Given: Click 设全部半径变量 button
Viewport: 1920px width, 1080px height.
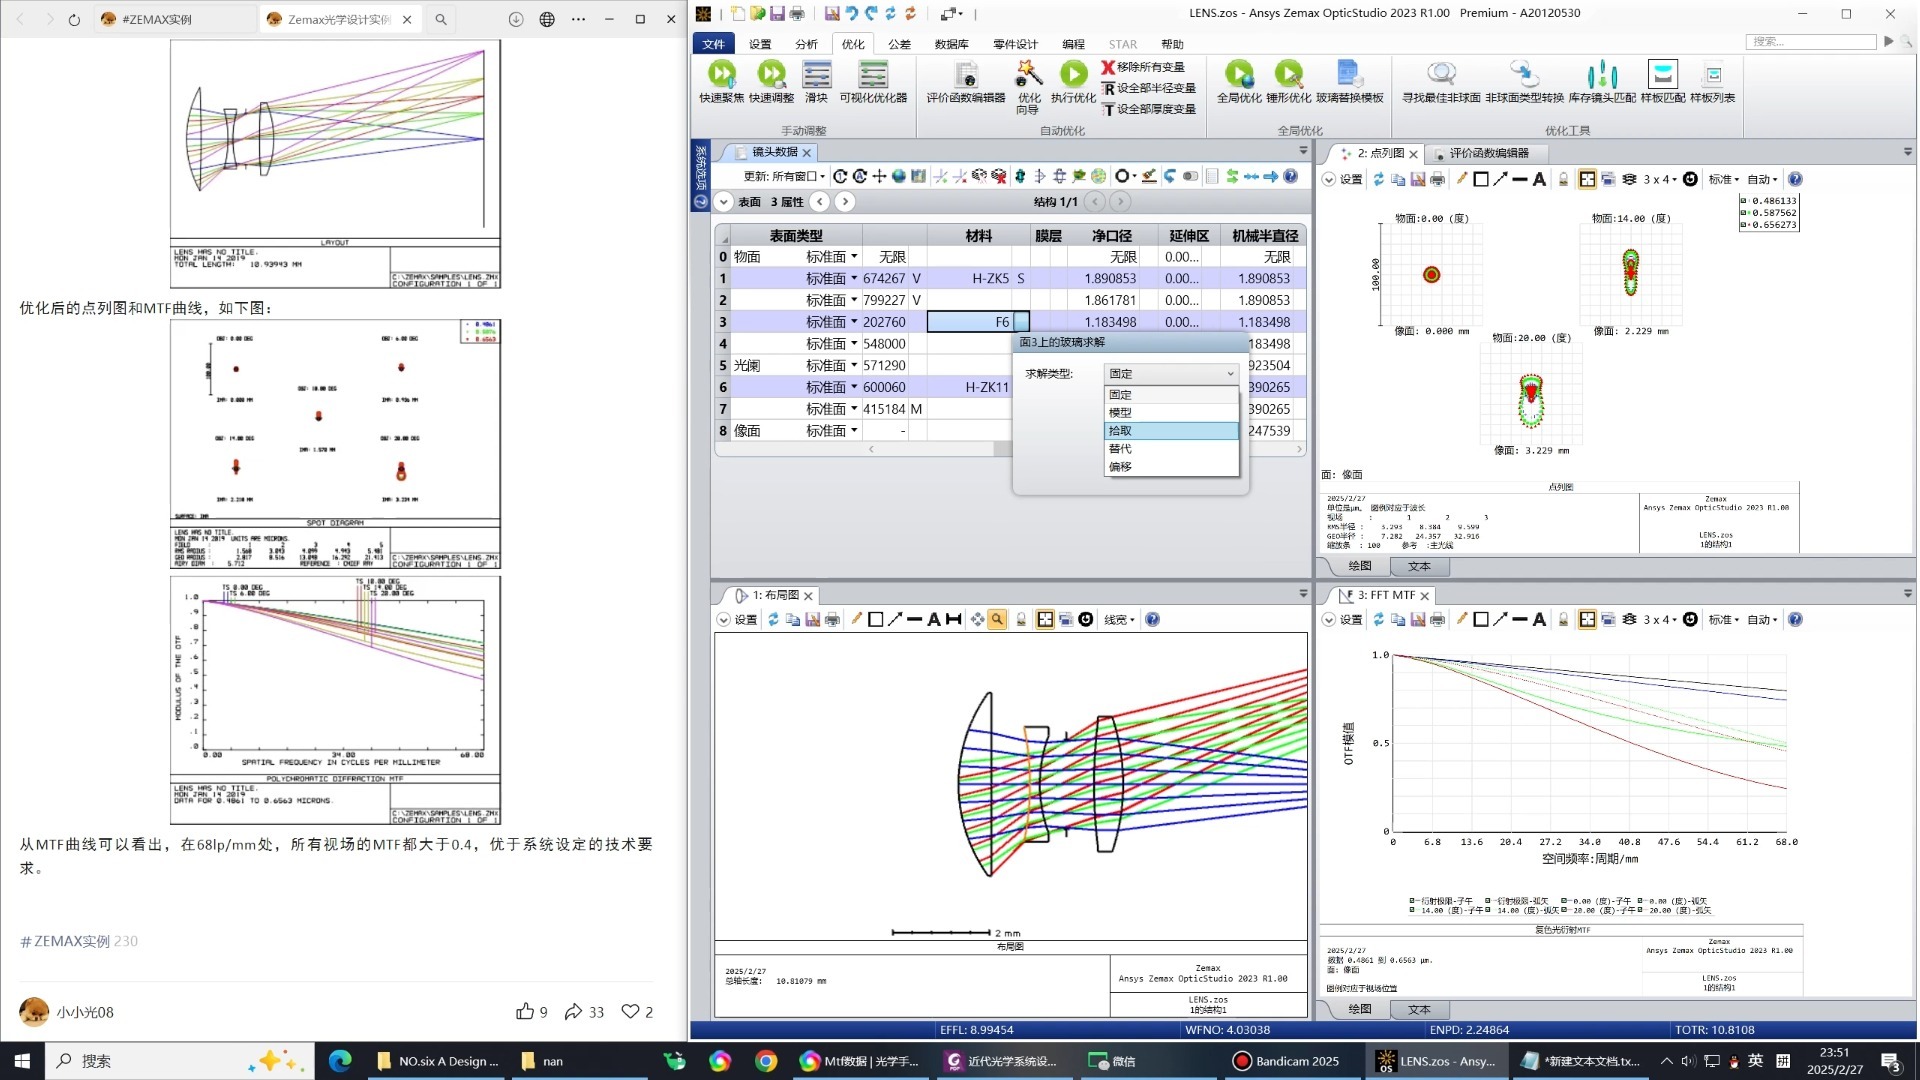Looking at the screenshot, I should point(1148,88).
